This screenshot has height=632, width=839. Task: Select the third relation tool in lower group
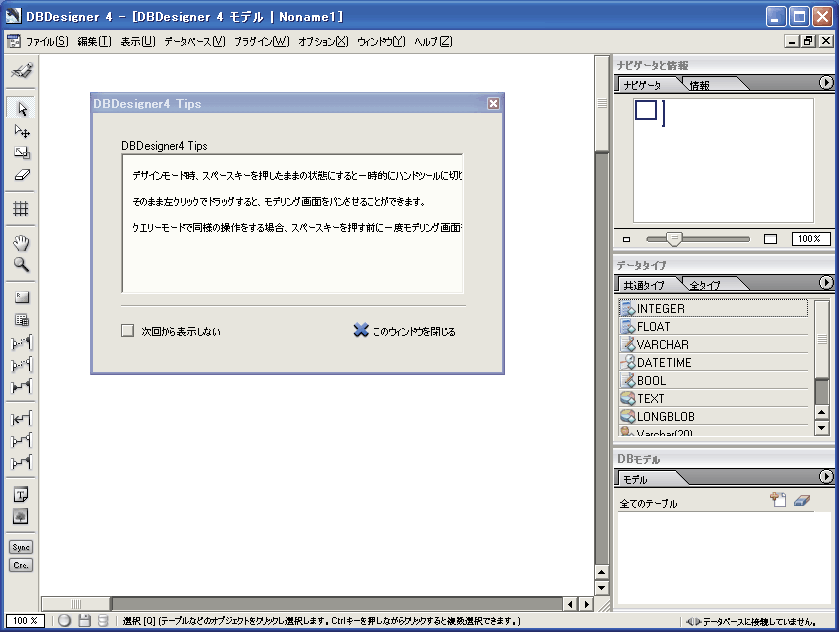(x=21, y=462)
